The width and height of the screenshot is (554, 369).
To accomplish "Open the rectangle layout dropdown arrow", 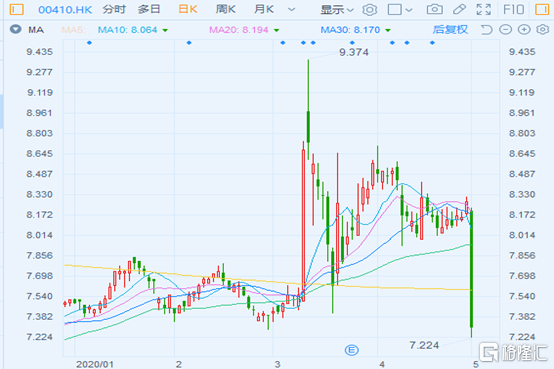I will click(409, 10).
